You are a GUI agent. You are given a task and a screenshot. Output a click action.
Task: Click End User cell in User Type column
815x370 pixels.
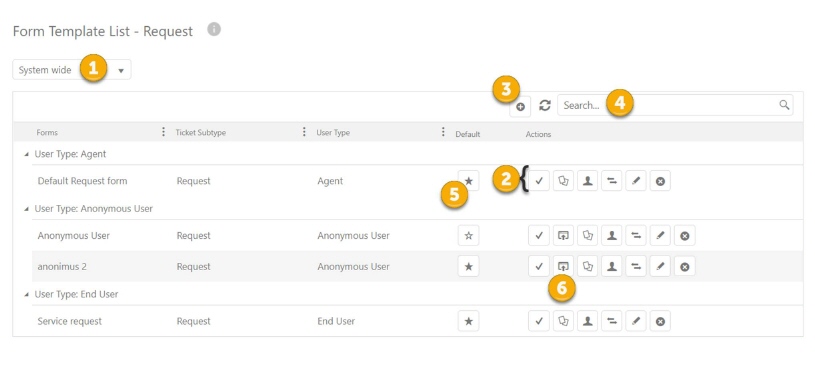pyautogui.click(x=336, y=321)
